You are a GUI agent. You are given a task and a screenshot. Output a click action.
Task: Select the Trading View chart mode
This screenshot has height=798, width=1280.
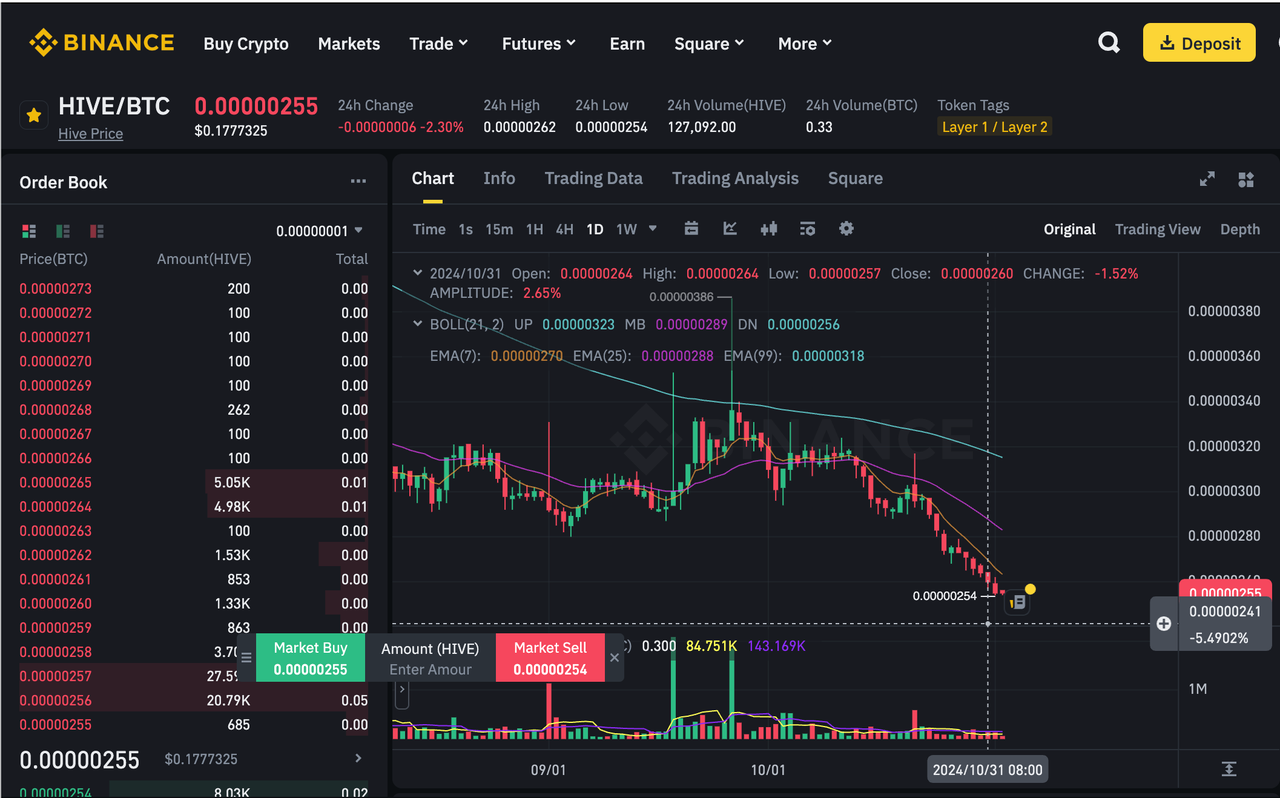[x=1158, y=229]
